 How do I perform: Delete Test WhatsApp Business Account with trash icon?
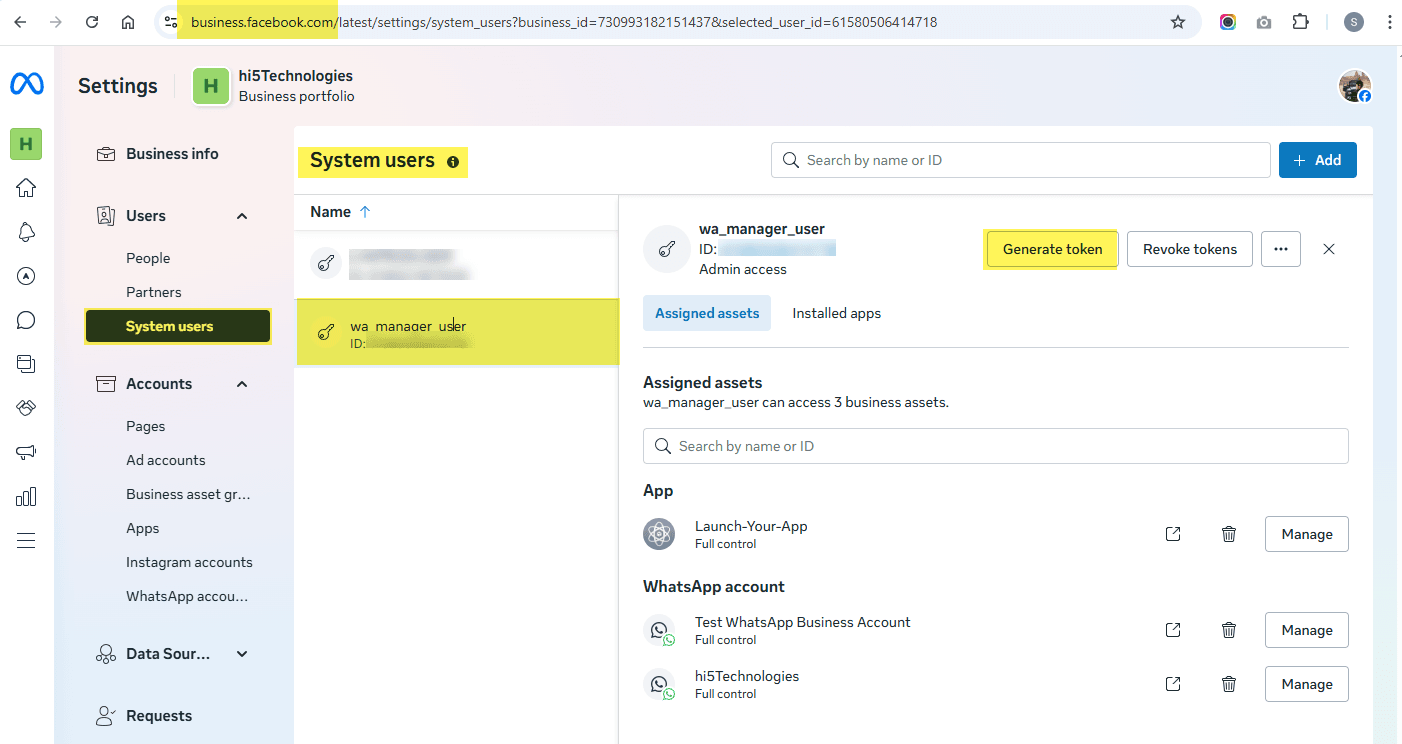(1229, 630)
